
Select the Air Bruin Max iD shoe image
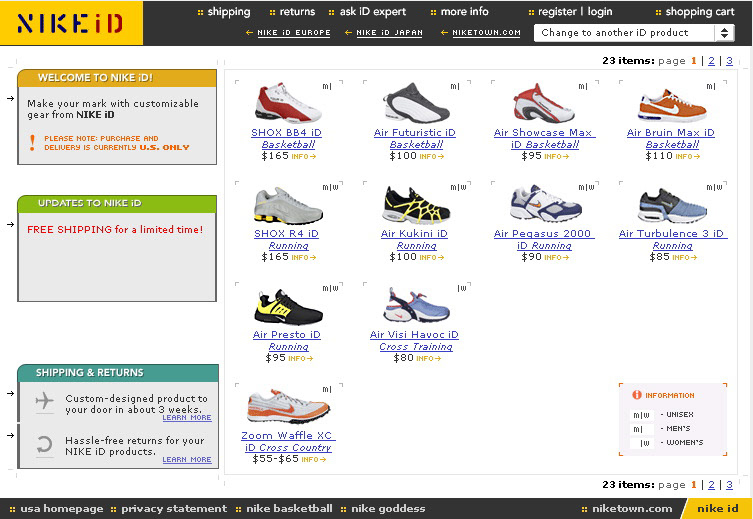tap(672, 105)
